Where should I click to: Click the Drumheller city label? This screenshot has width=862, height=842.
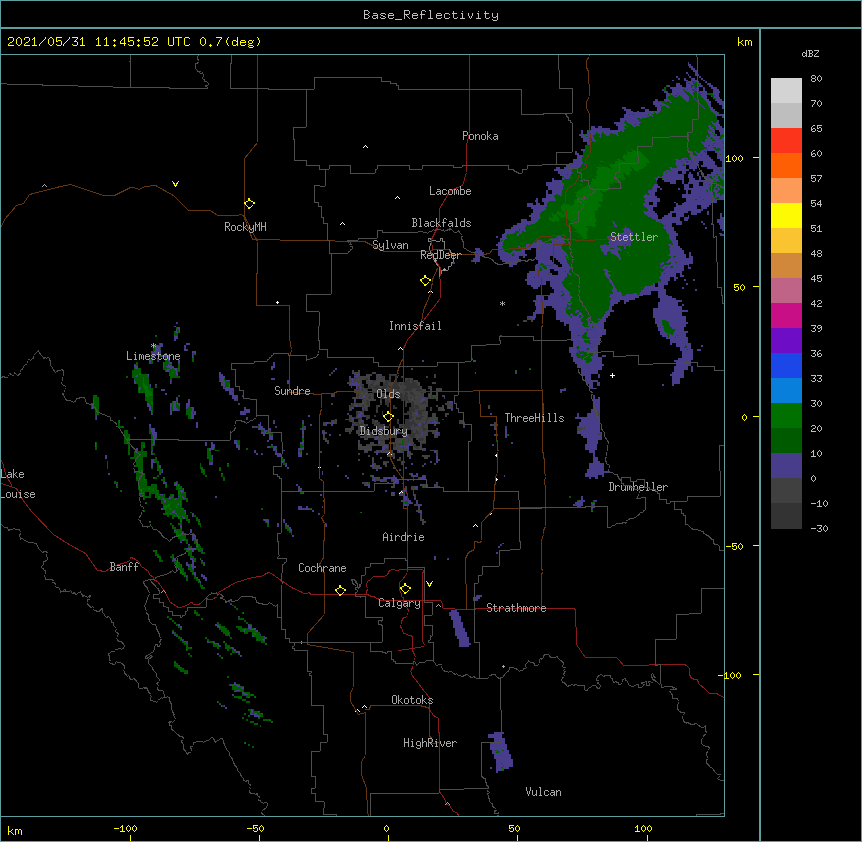point(638,487)
